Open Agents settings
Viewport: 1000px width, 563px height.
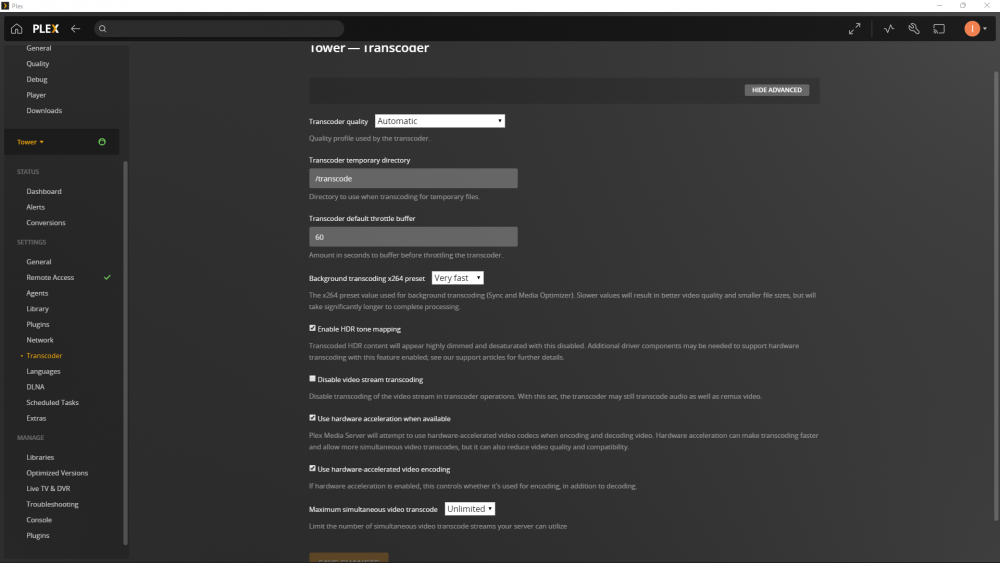click(37, 293)
